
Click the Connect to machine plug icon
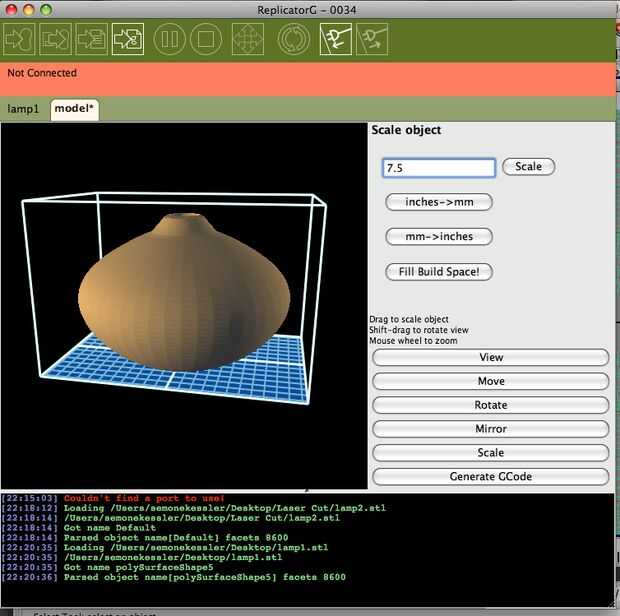click(336, 39)
